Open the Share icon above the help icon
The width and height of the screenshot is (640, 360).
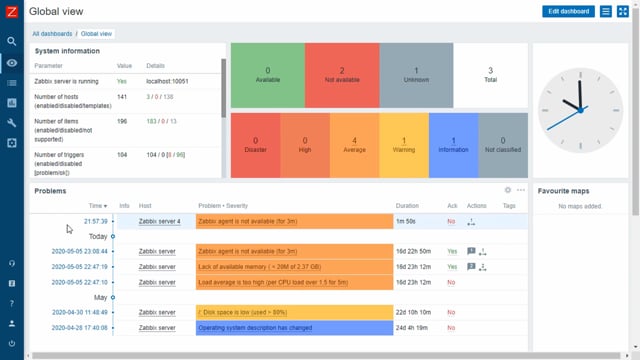click(x=11, y=283)
